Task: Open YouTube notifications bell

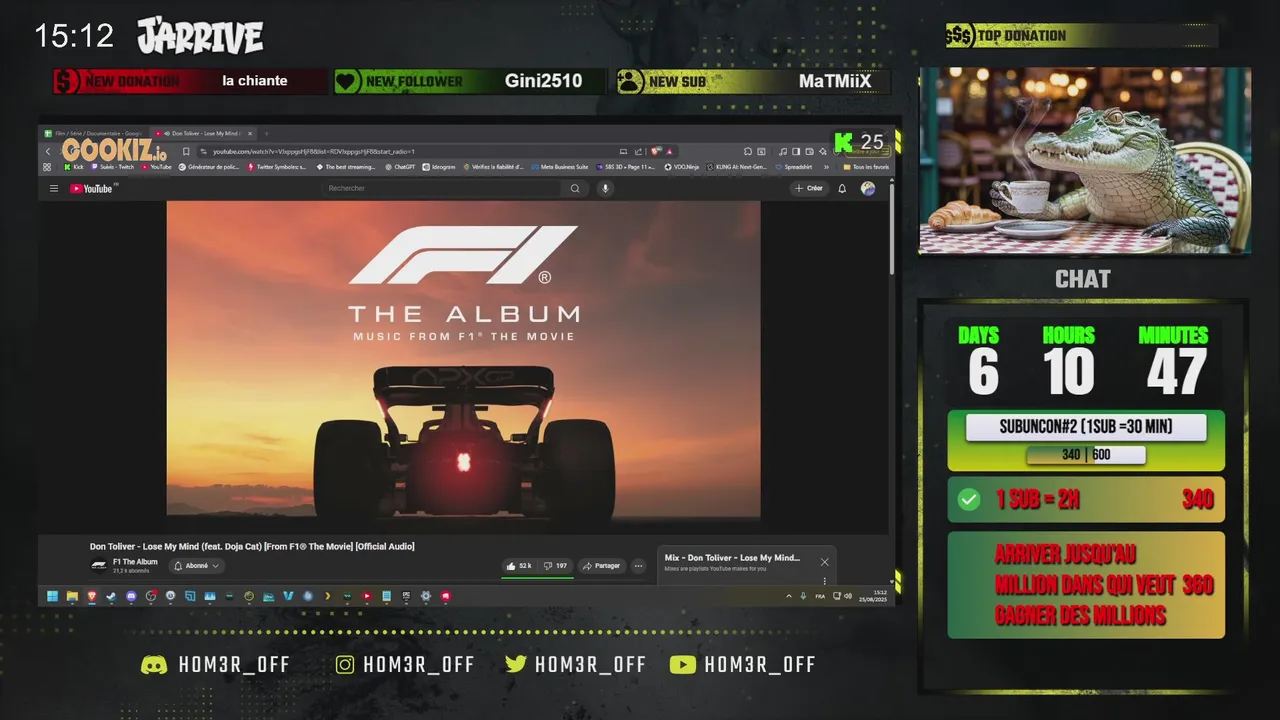Action: tap(842, 188)
